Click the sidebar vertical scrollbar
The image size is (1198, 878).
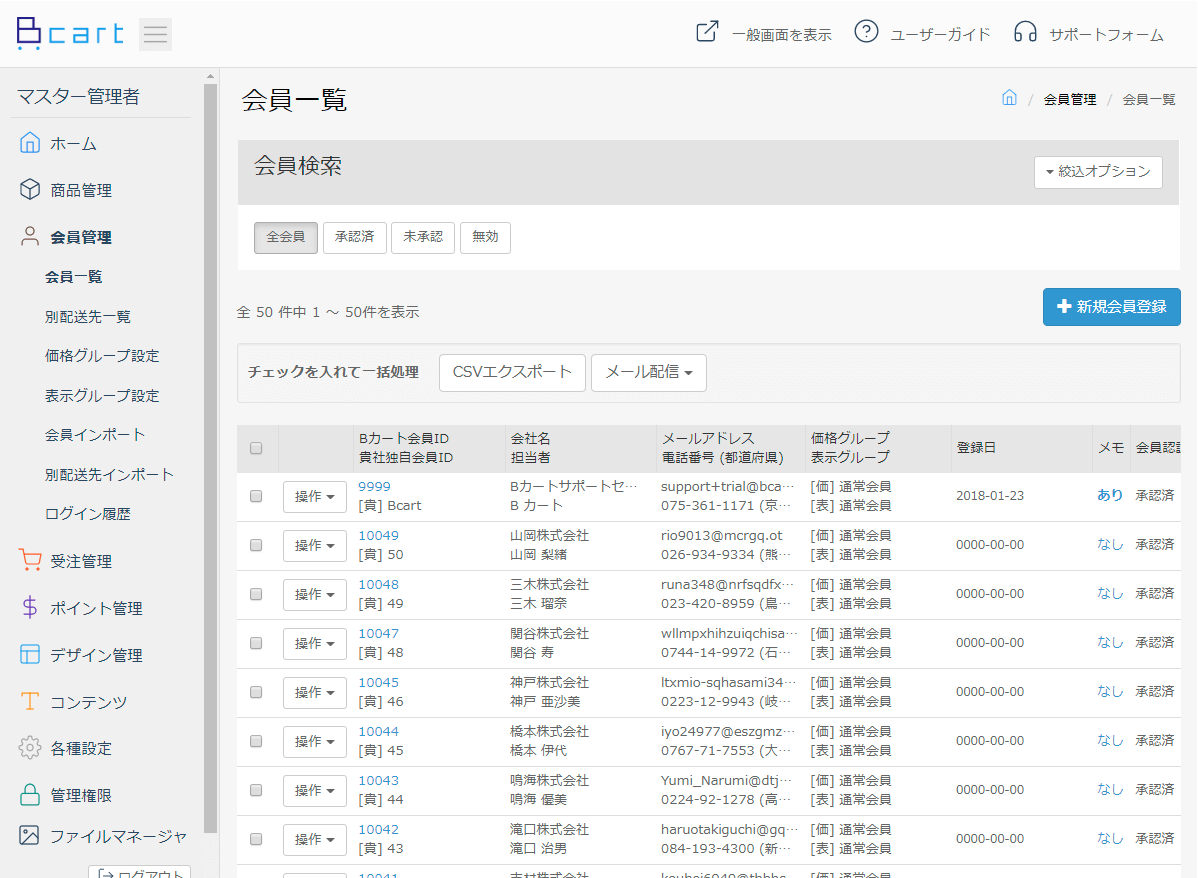(210, 450)
